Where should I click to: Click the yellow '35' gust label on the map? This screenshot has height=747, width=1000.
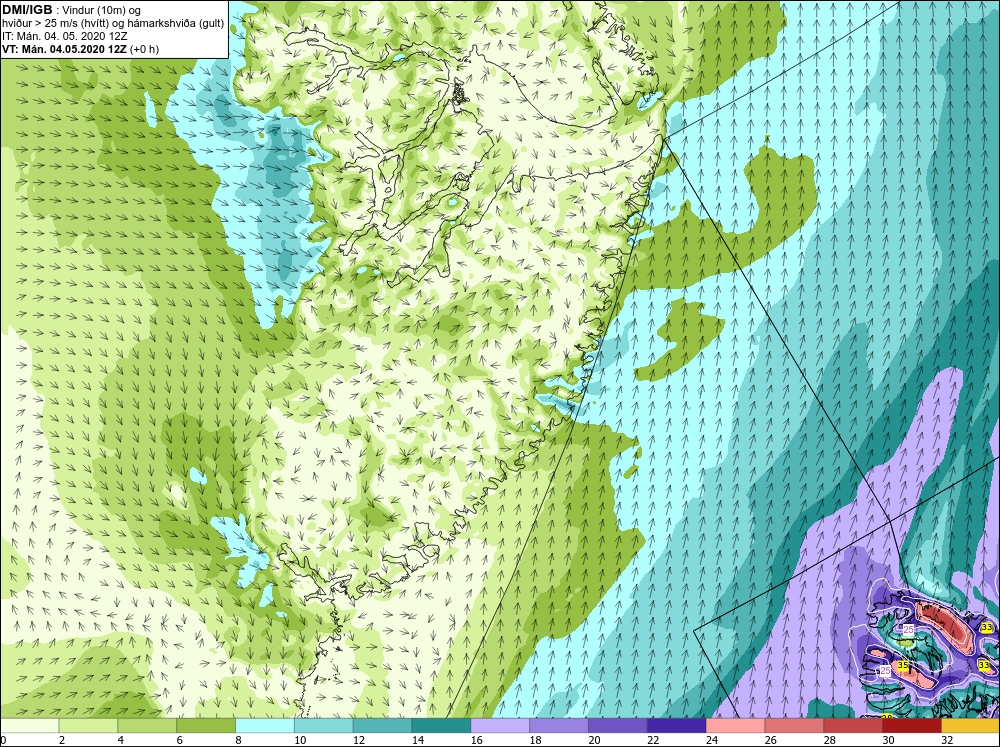coord(902,665)
